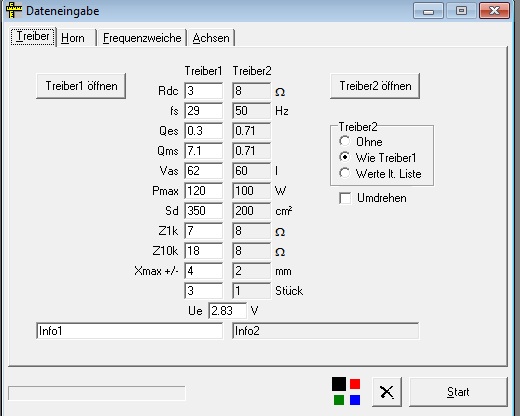The height and width of the screenshot is (416, 520).
Task: Click the Treiber2 Z10k field
Action: [x=252, y=251]
